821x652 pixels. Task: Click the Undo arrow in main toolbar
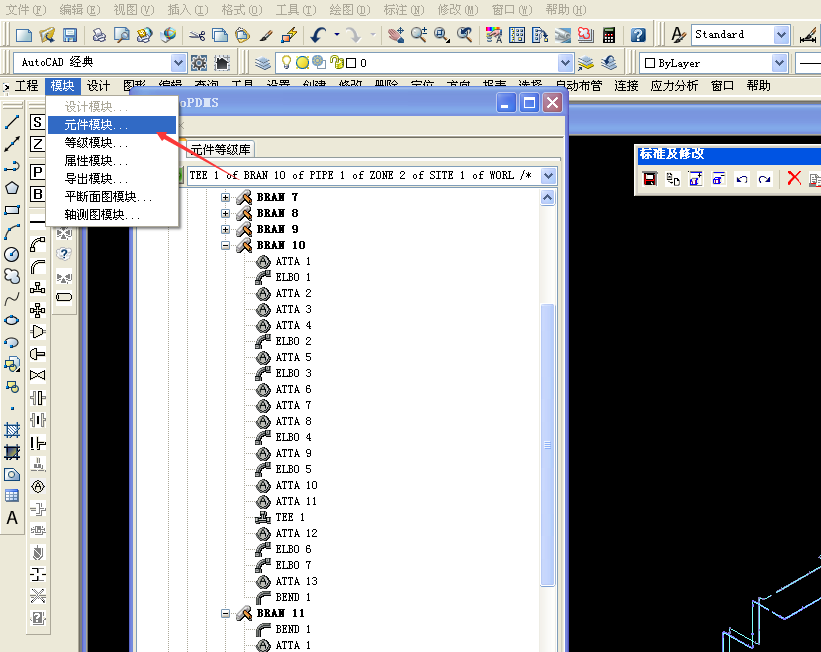click(317, 35)
